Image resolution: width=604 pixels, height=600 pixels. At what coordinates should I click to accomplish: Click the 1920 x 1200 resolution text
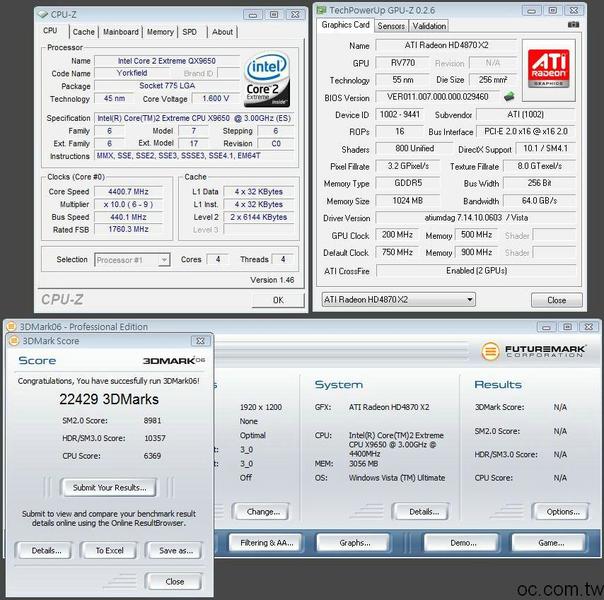261,407
